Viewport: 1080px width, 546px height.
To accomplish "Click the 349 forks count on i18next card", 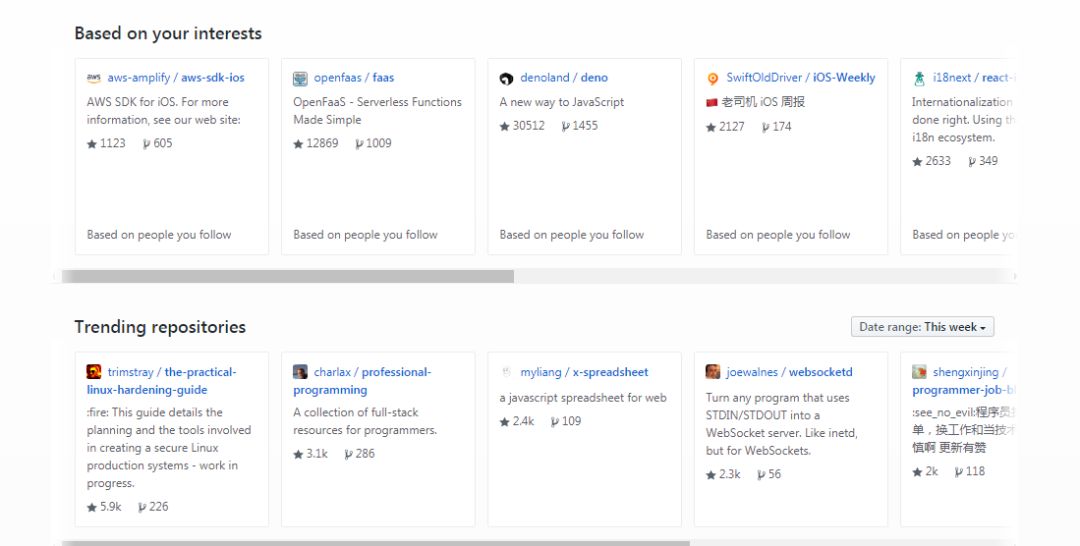I will [988, 161].
